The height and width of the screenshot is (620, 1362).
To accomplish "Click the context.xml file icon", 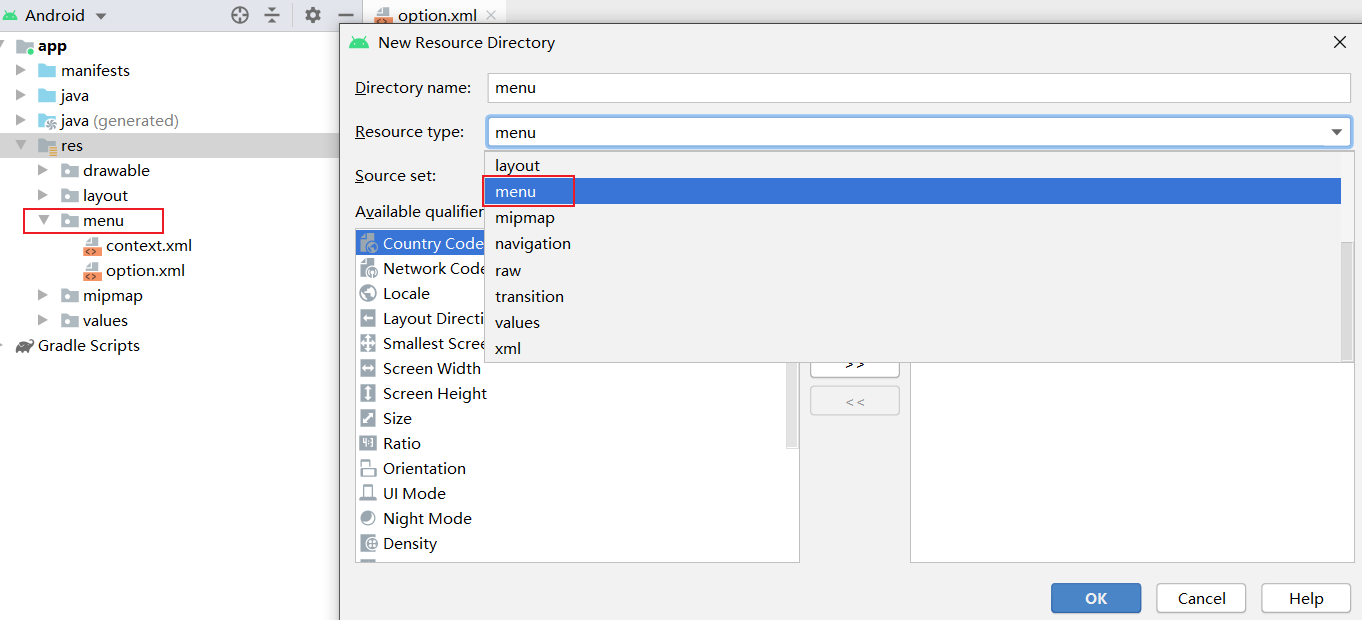I will pyautogui.click(x=92, y=246).
